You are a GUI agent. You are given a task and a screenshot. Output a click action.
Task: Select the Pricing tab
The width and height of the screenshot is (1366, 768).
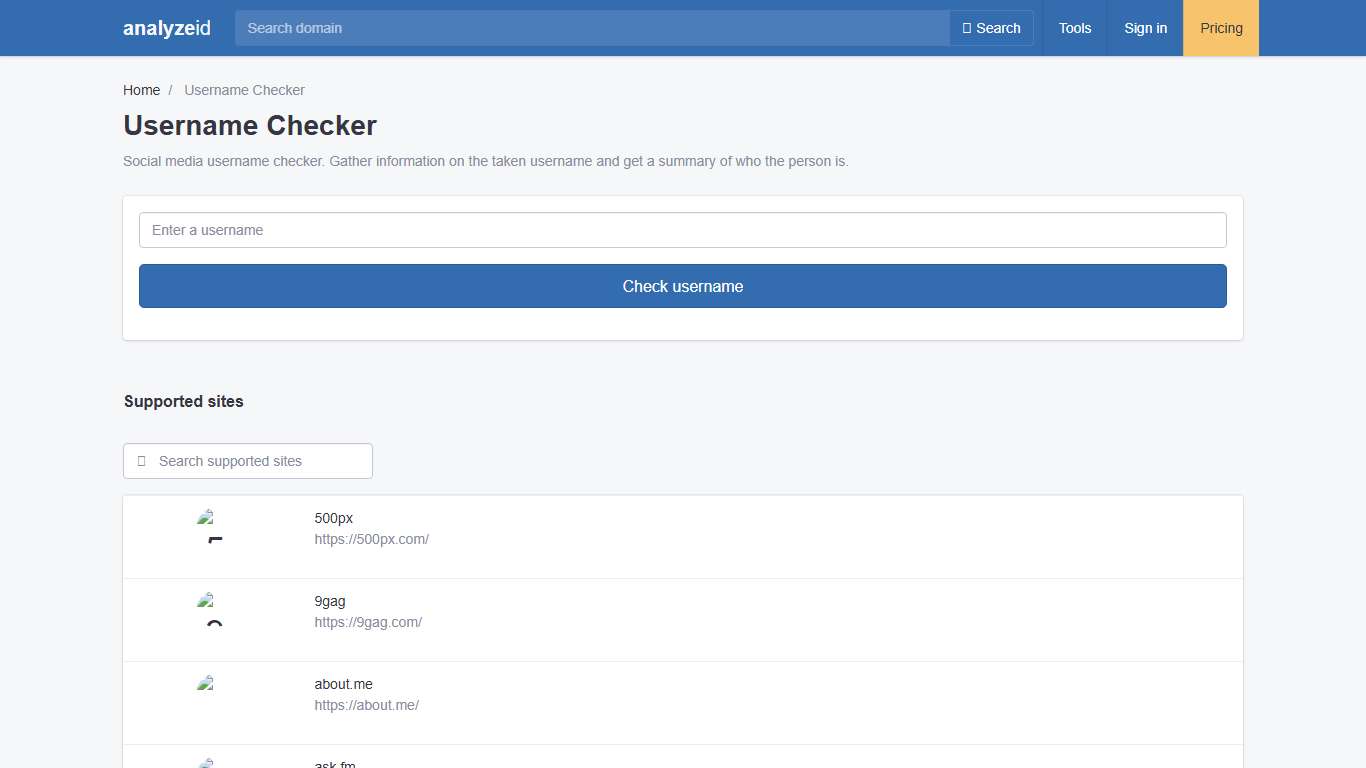[1221, 28]
